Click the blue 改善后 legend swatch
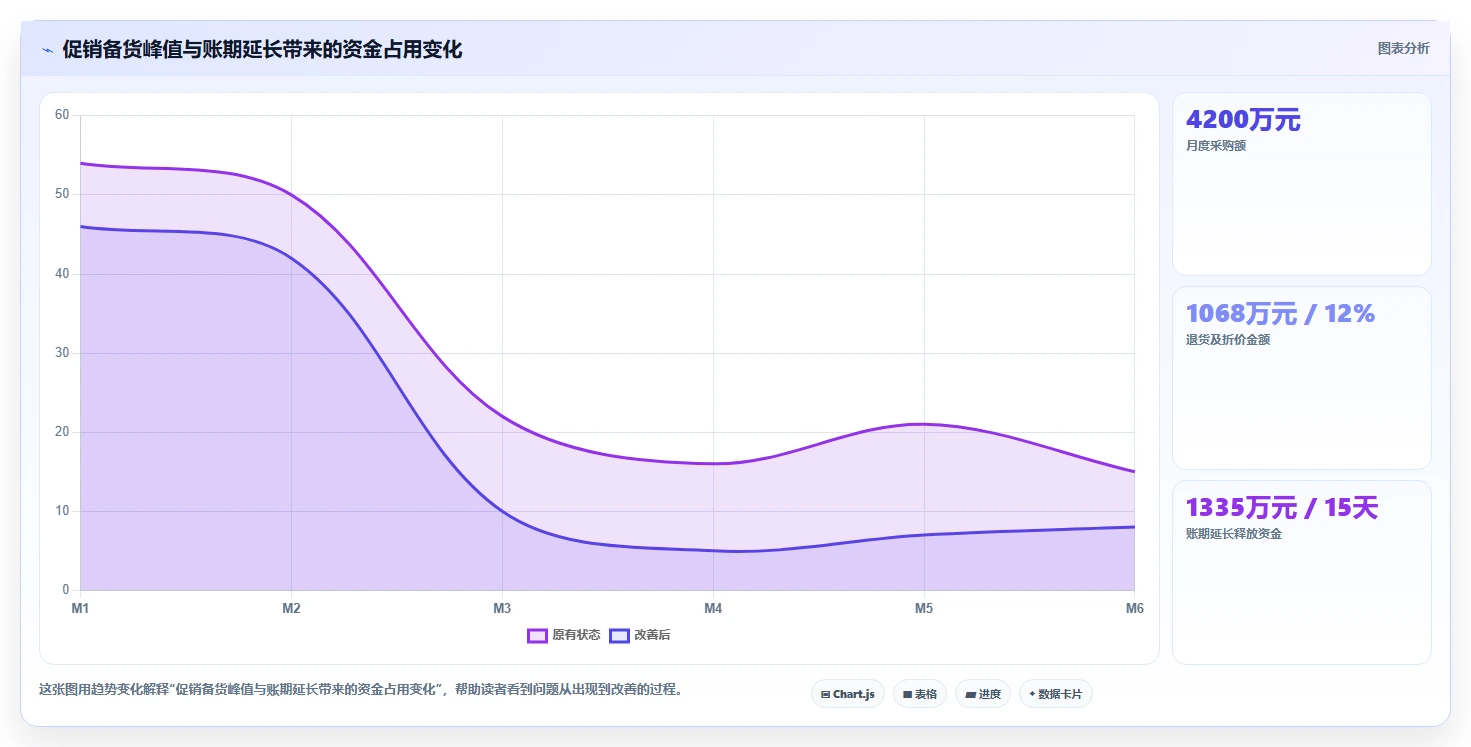This screenshot has height=747, width=1471. tap(619, 635)
